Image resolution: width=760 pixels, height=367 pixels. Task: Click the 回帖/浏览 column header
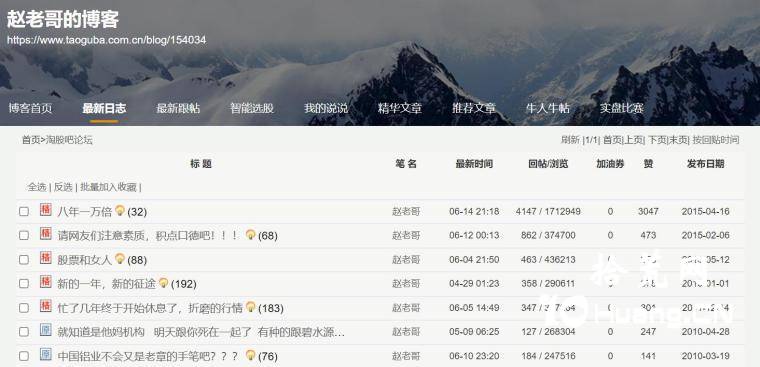click(548, 164)
